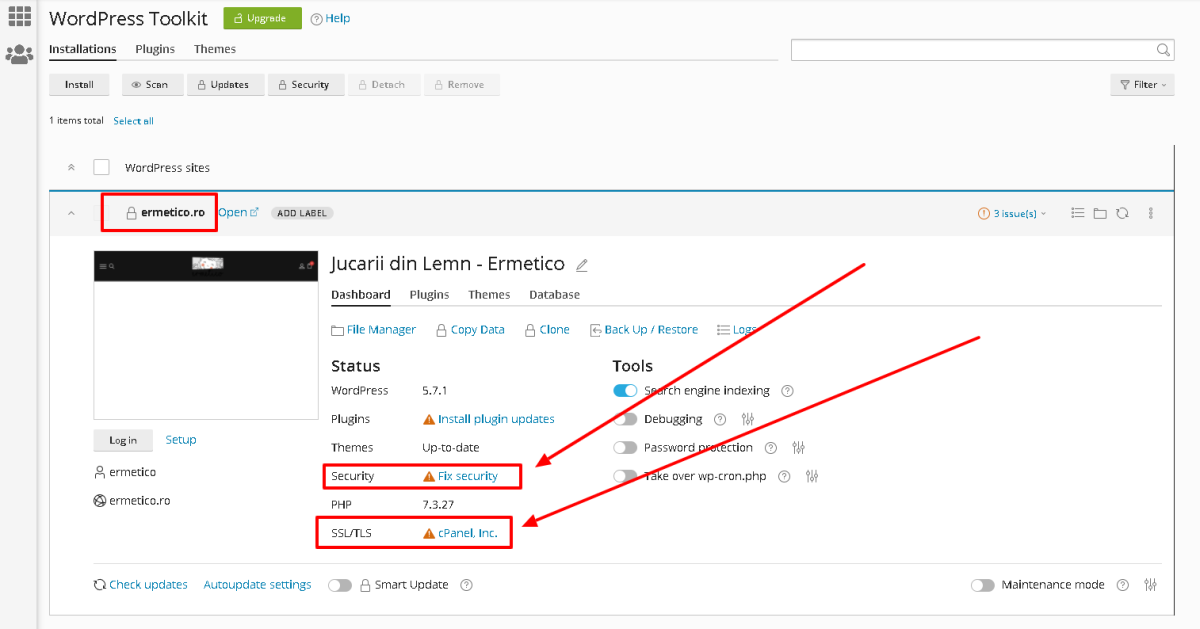Click the Help question mark link
This screenshot has height=629, width=1200.
pyautogui.click(x=331, y=18)
